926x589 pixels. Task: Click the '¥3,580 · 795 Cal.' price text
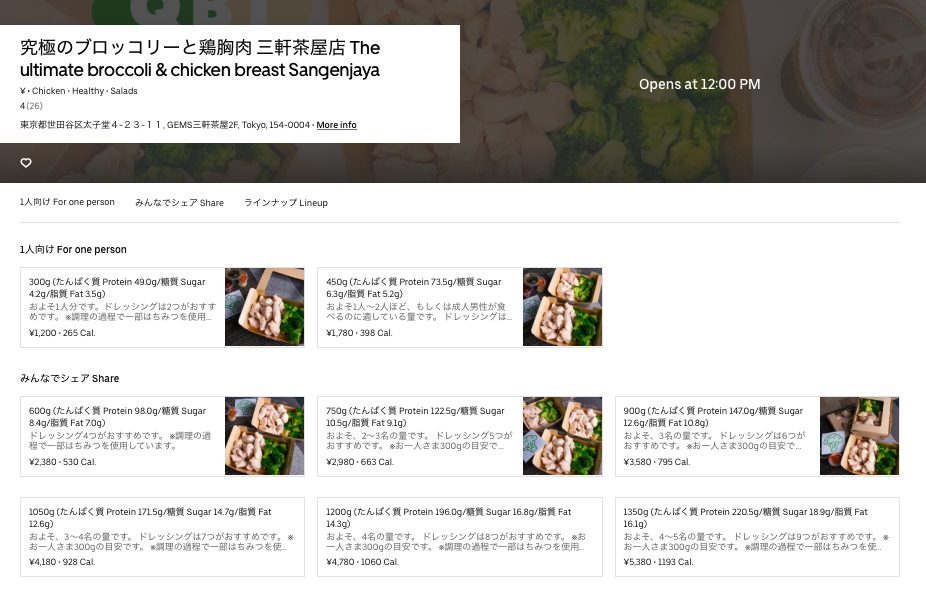click(x=657, y=462)
